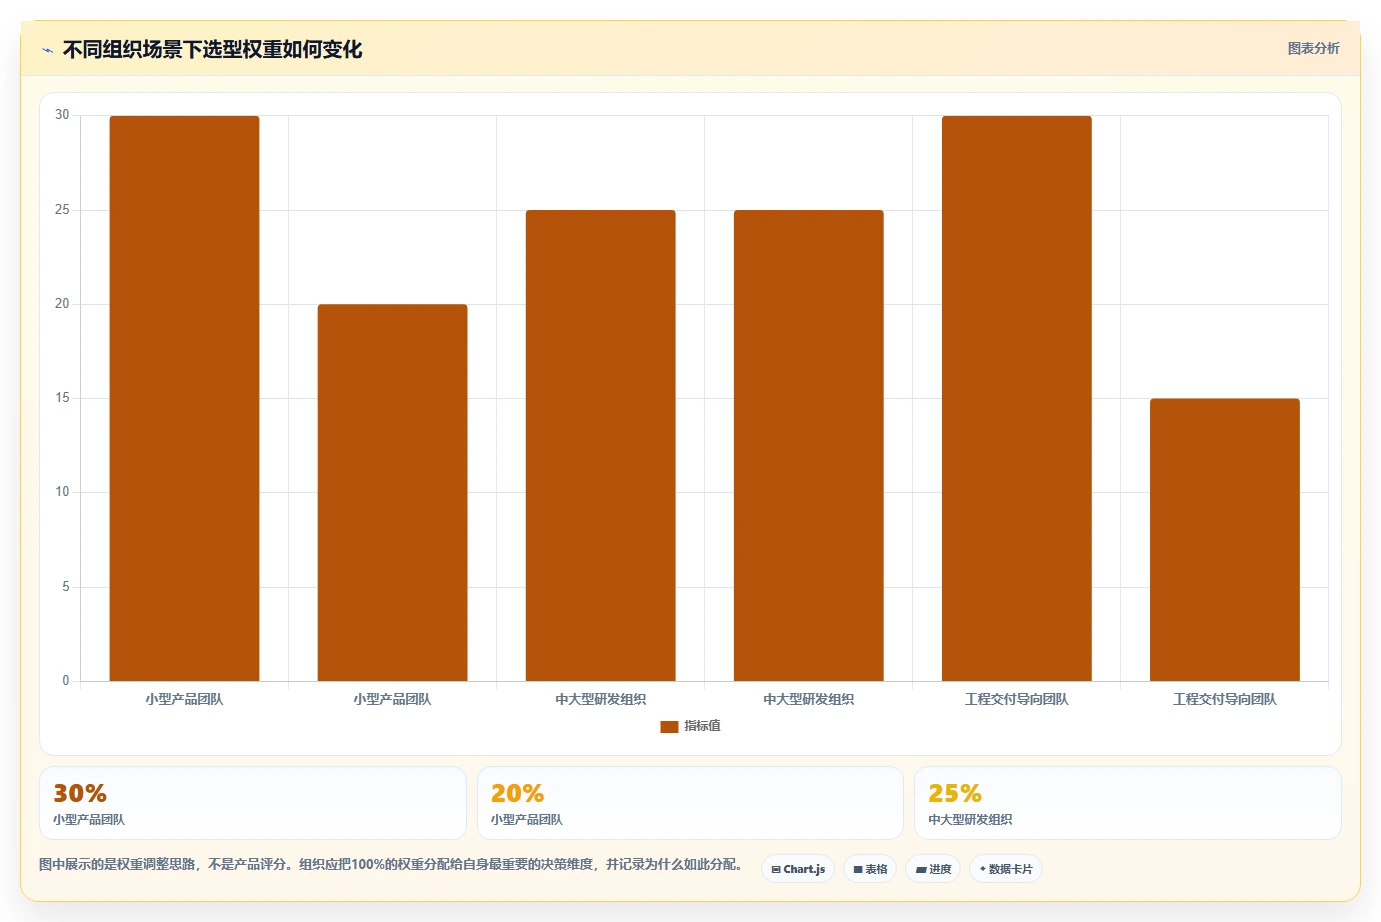Click the y-axis label 25
Viewport: 1381px width, 922px height.
(62, 210)
